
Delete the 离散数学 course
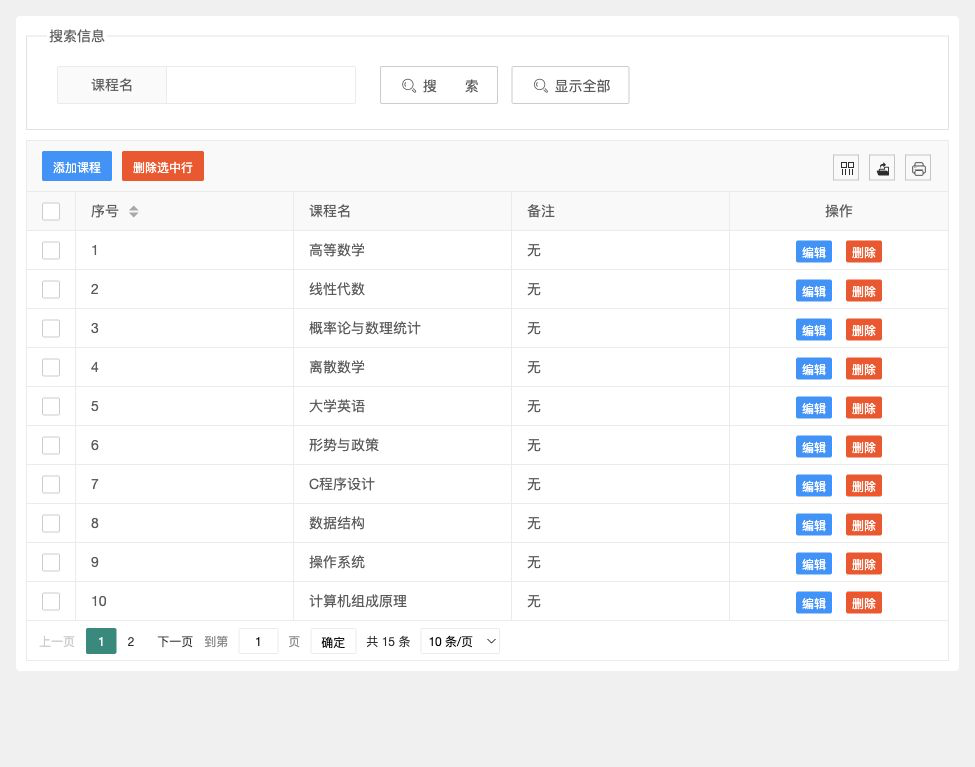coord(864,369)
